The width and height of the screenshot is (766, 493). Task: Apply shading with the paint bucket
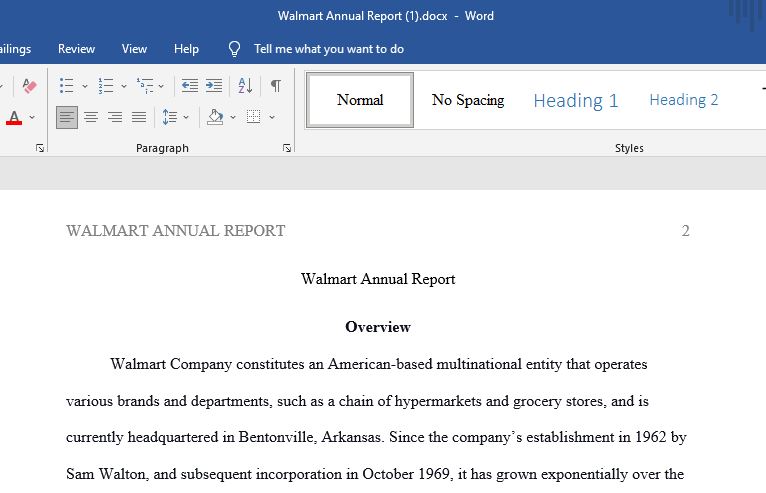click(x=215, y=117)
